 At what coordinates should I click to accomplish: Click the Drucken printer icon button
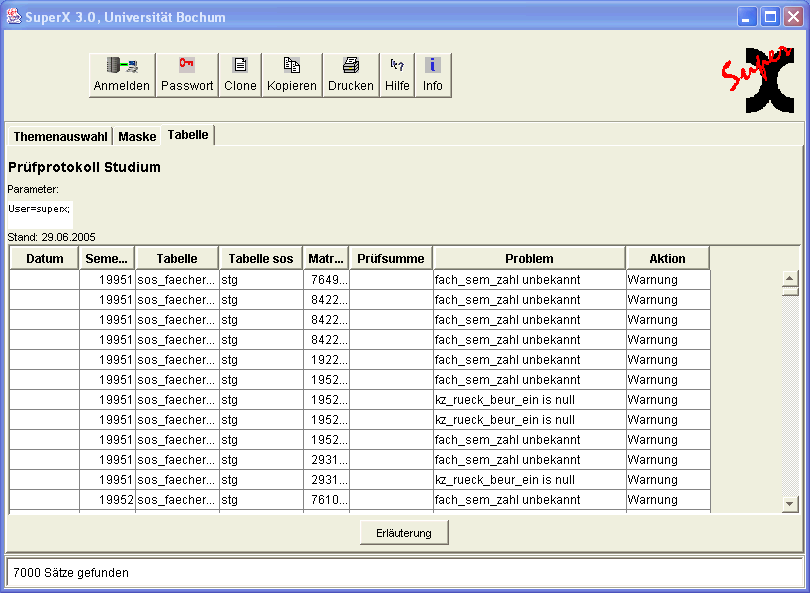[351, 75]
